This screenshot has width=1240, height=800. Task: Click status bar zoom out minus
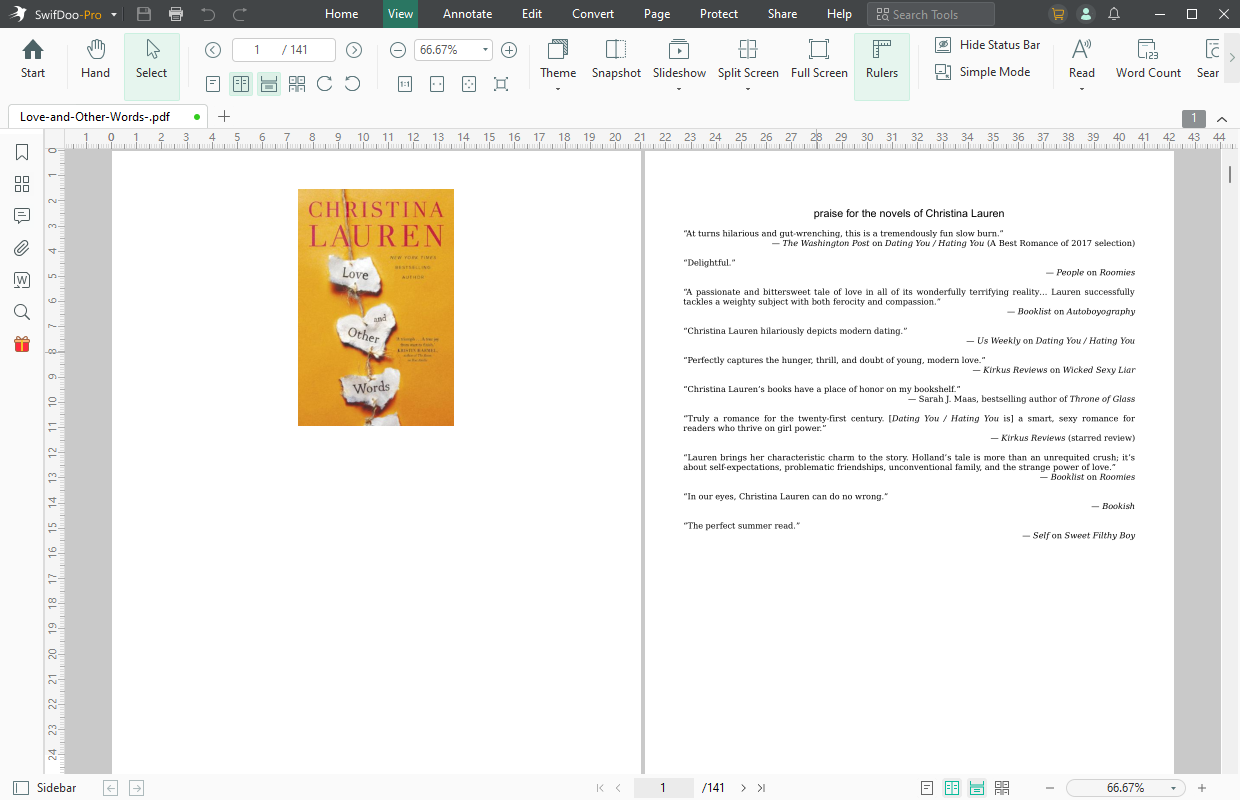point(1050,788)
